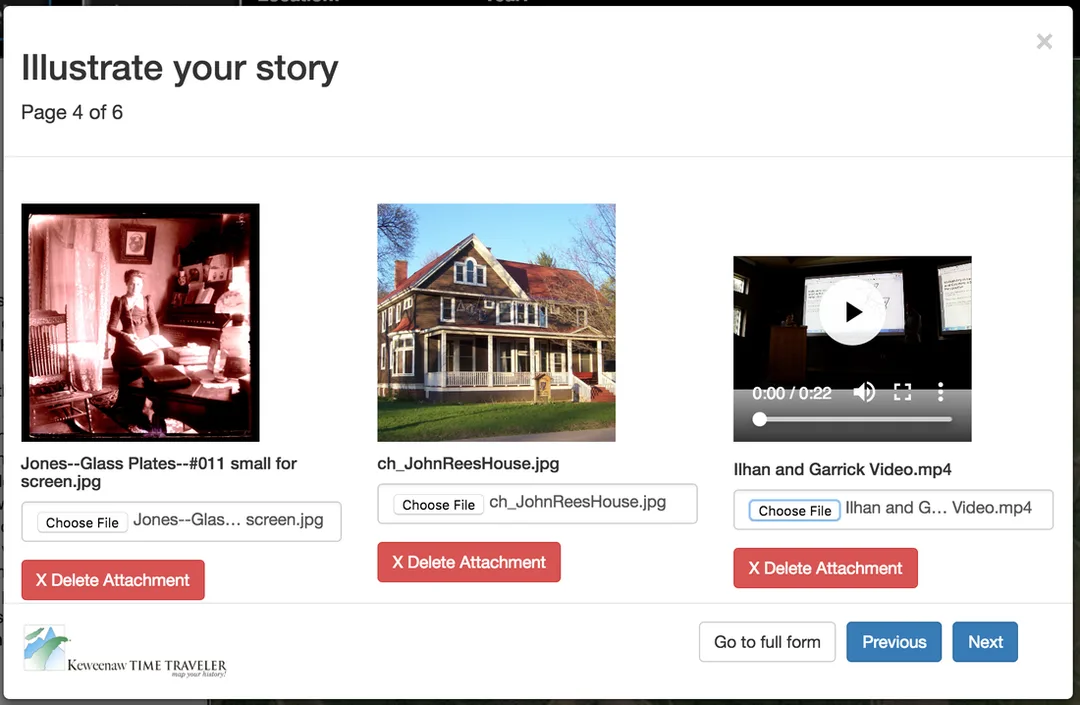Select the 'Ilhan and Garrick Video.mp4' caption
Viewport: 1080px width, 705px height.
[x=842, y=470]
